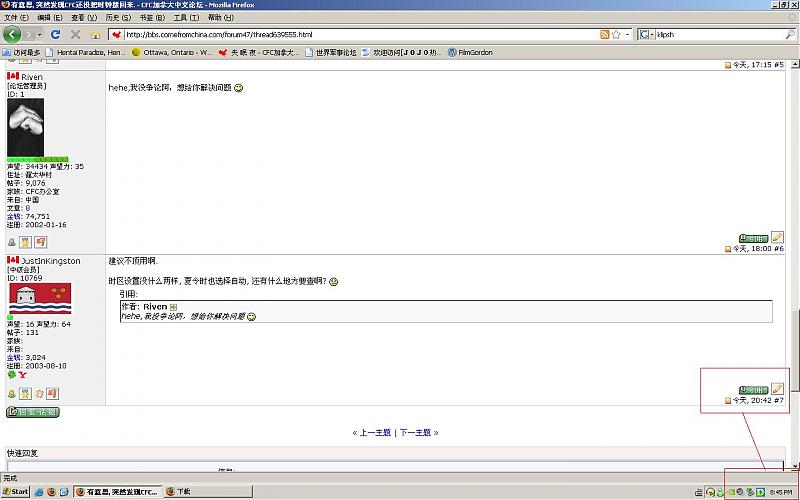
Task: Open the search engine selector dropdown
Action: point(647,35)
